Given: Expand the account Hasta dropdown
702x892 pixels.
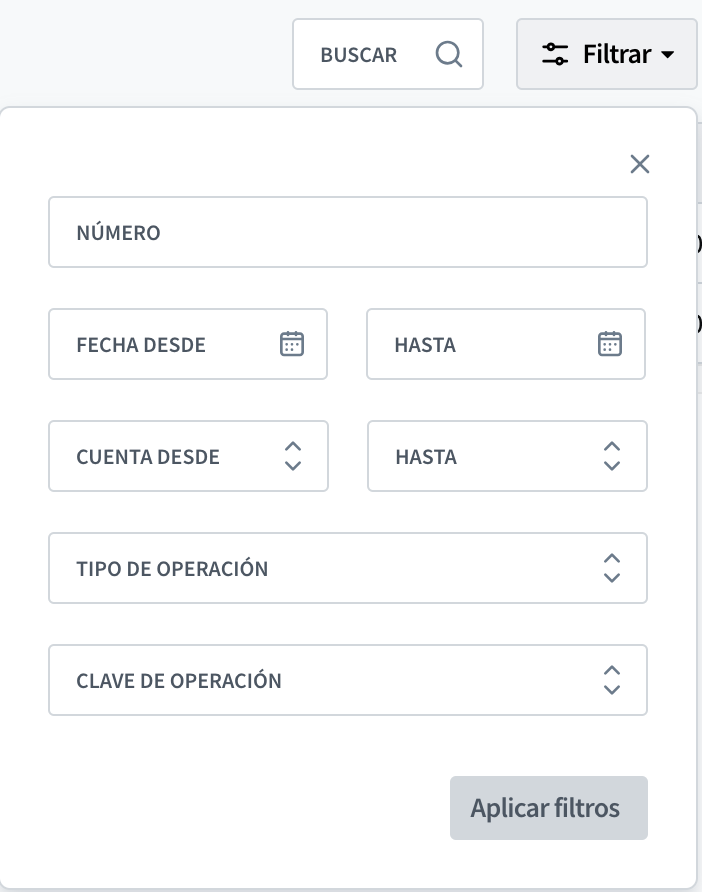Looking at the screenshot, I should tap(507, 456).
